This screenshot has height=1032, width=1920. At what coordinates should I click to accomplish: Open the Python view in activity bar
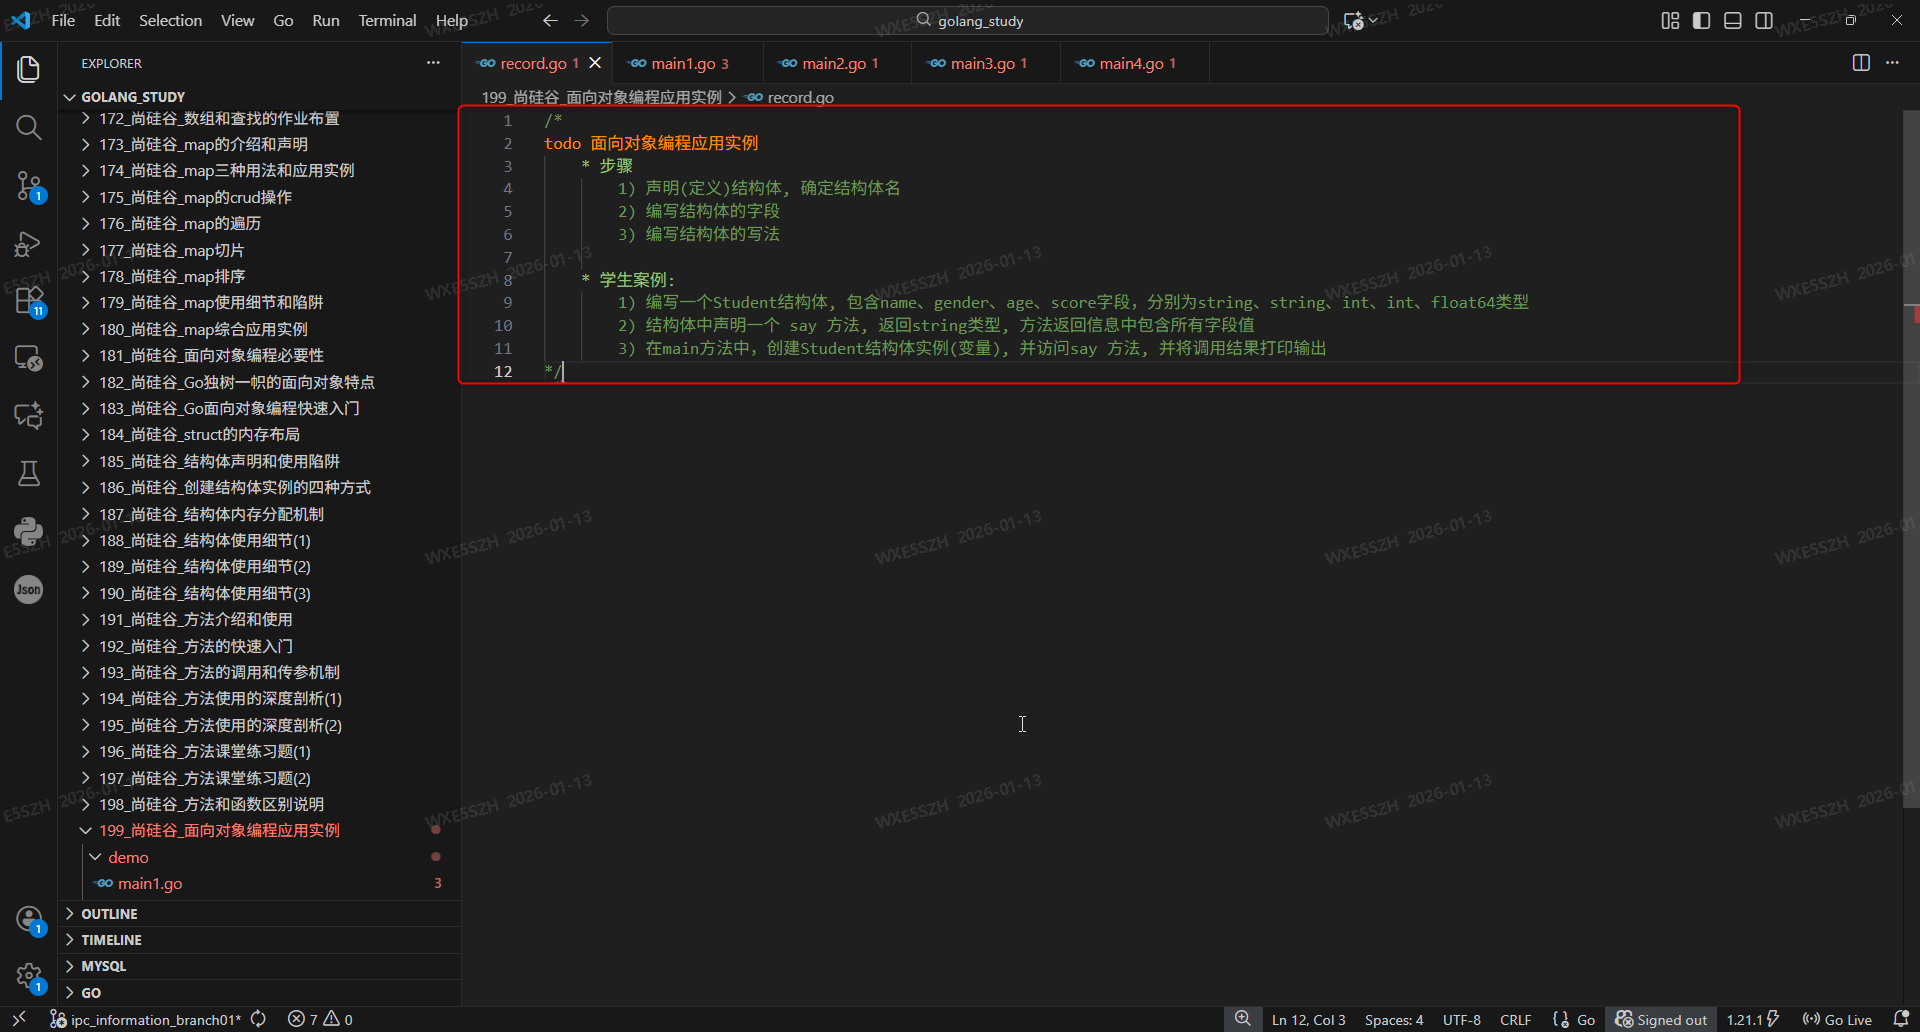[x=29, y=531]
